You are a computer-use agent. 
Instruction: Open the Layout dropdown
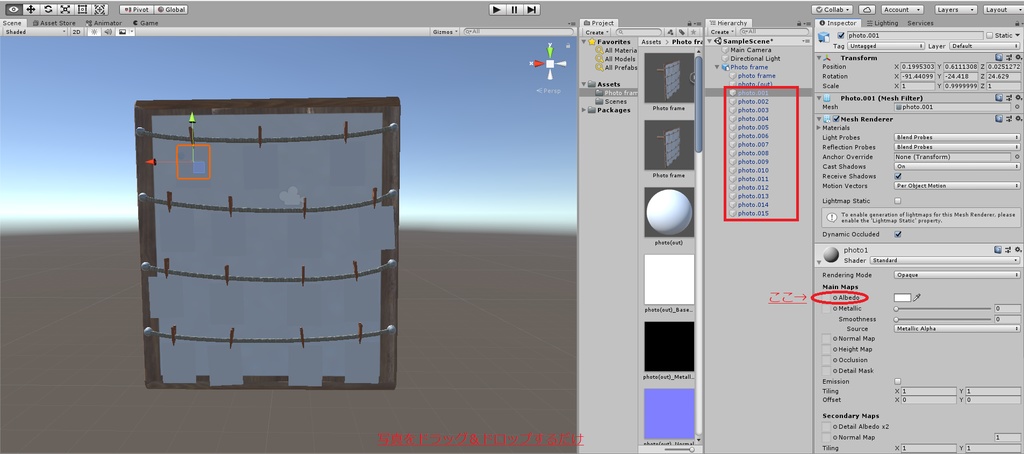(x=1002, y=10)
